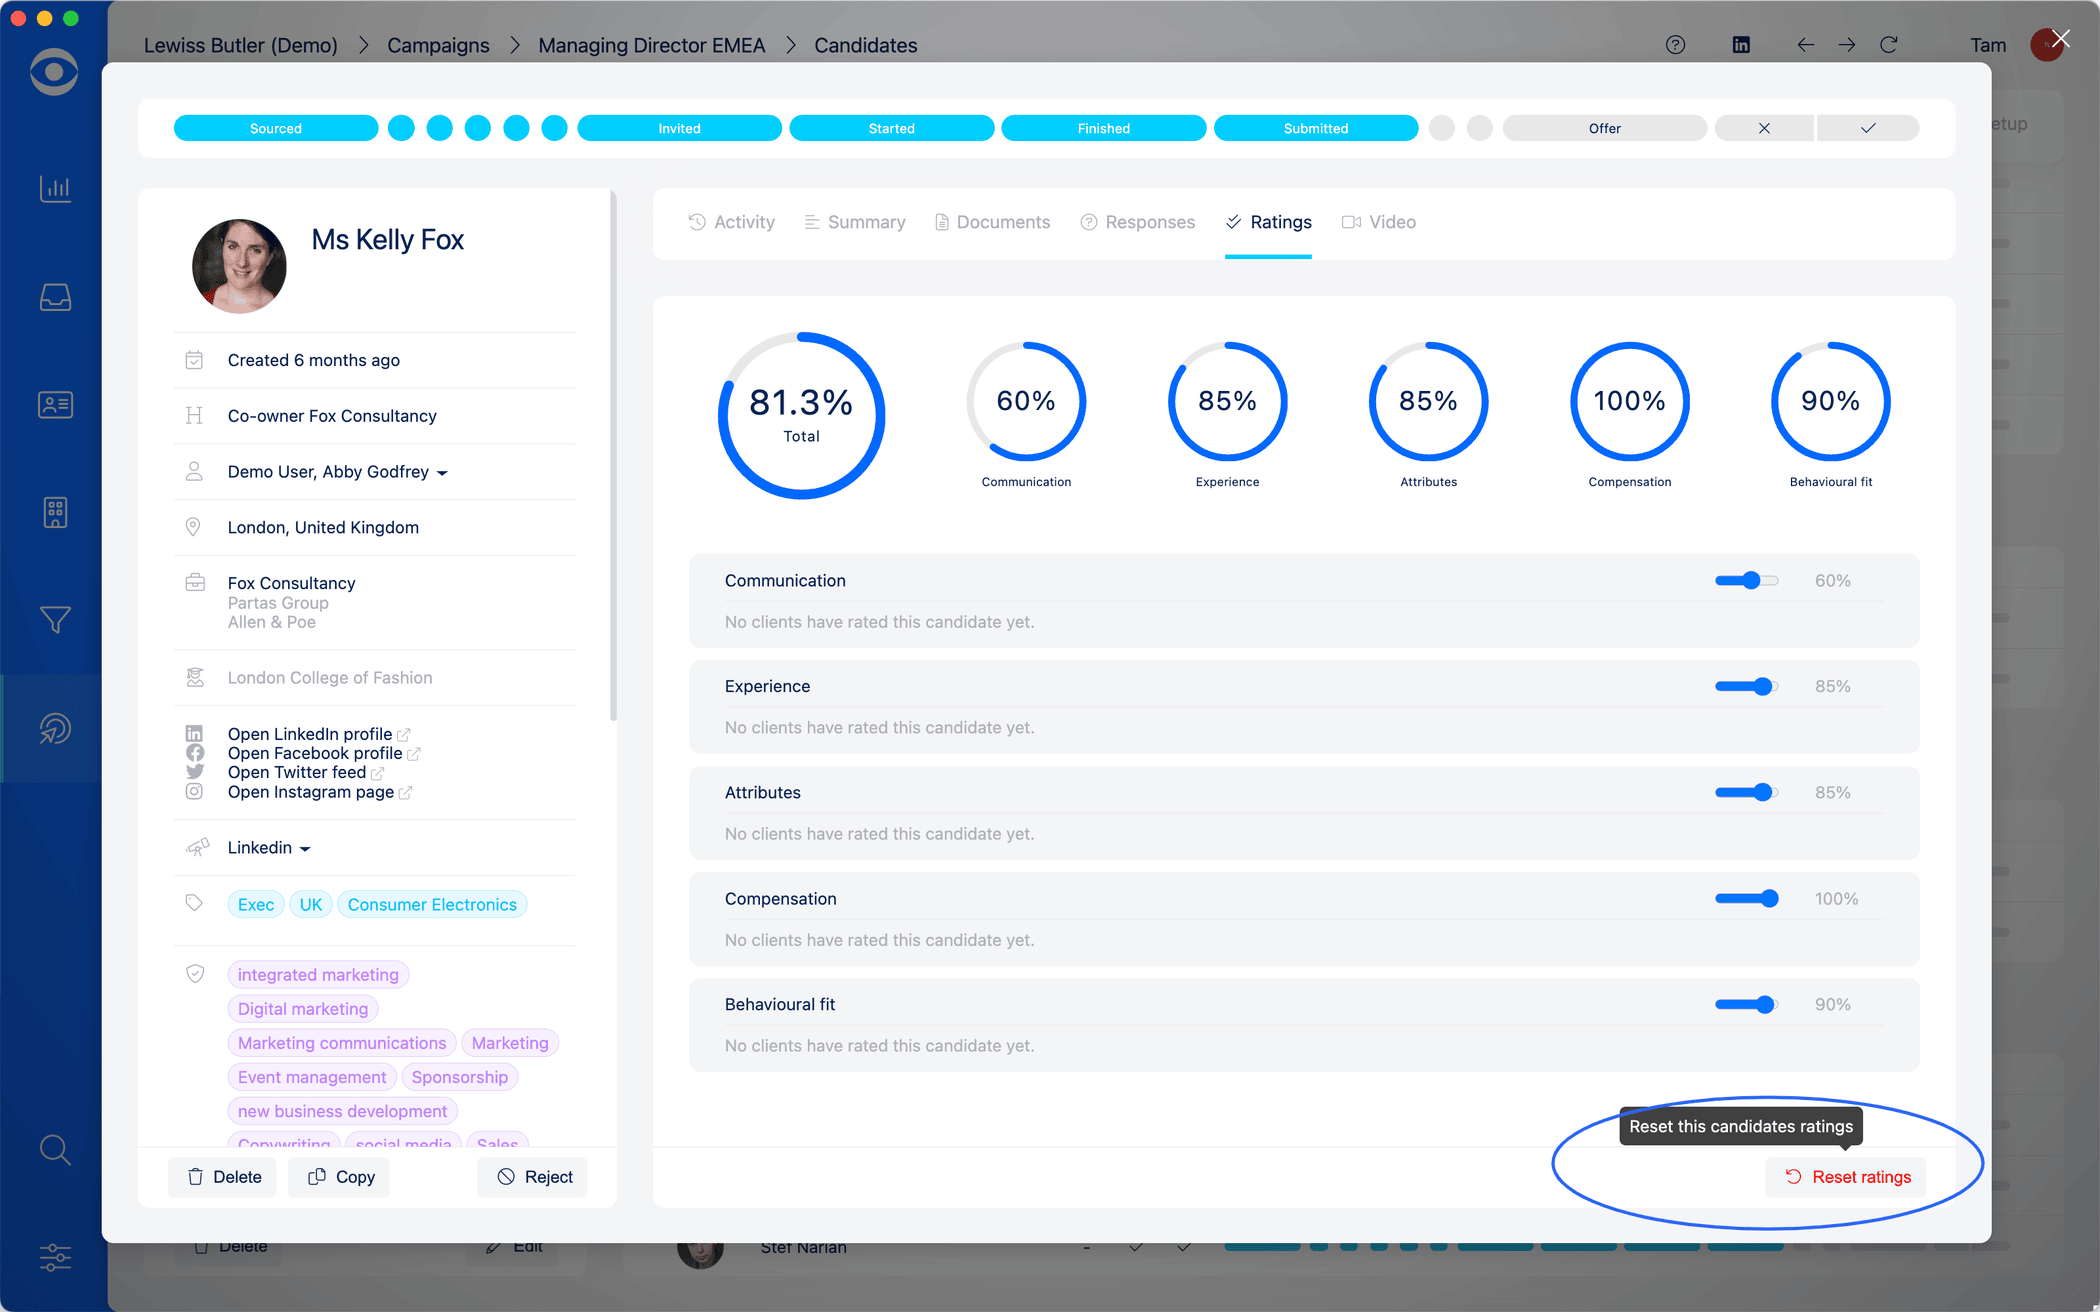Switch to the Video tab

click(1379, 222)
